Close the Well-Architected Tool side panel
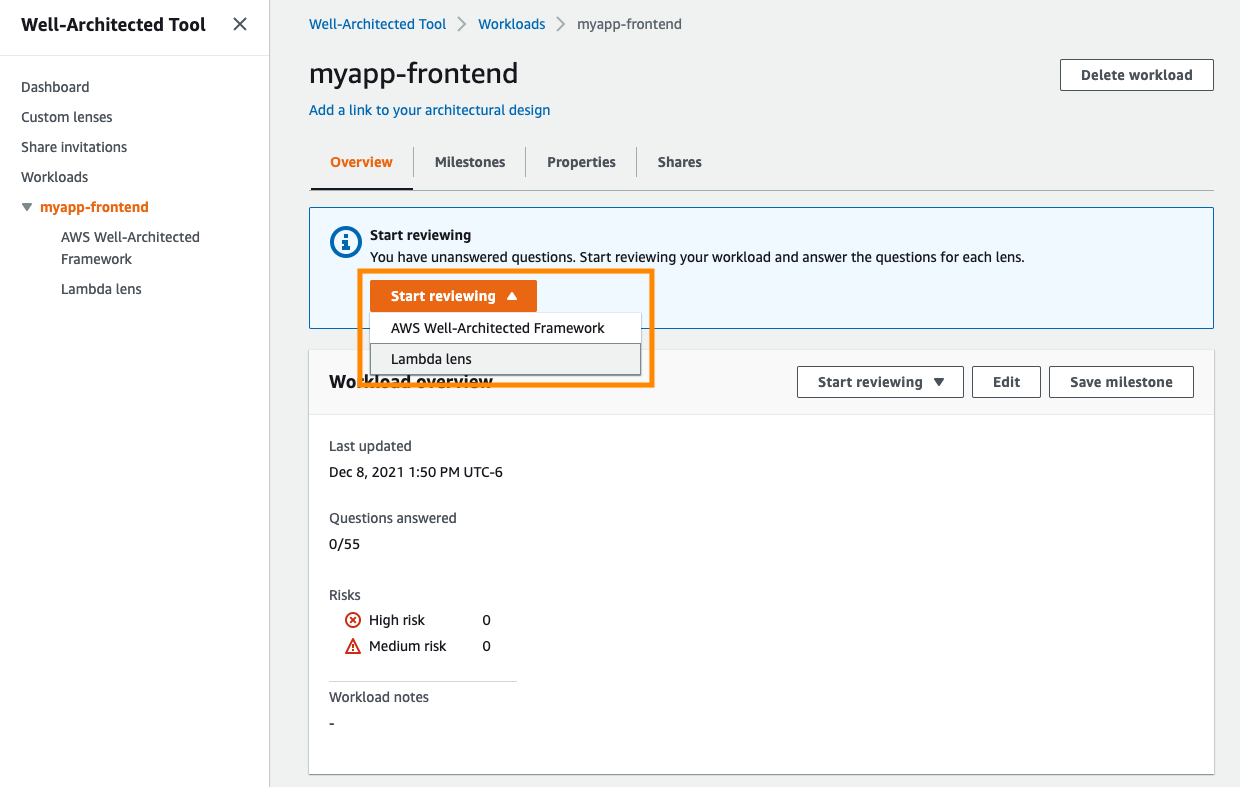Viewport: 1240px width, 787px height. (x=240, y=24)
